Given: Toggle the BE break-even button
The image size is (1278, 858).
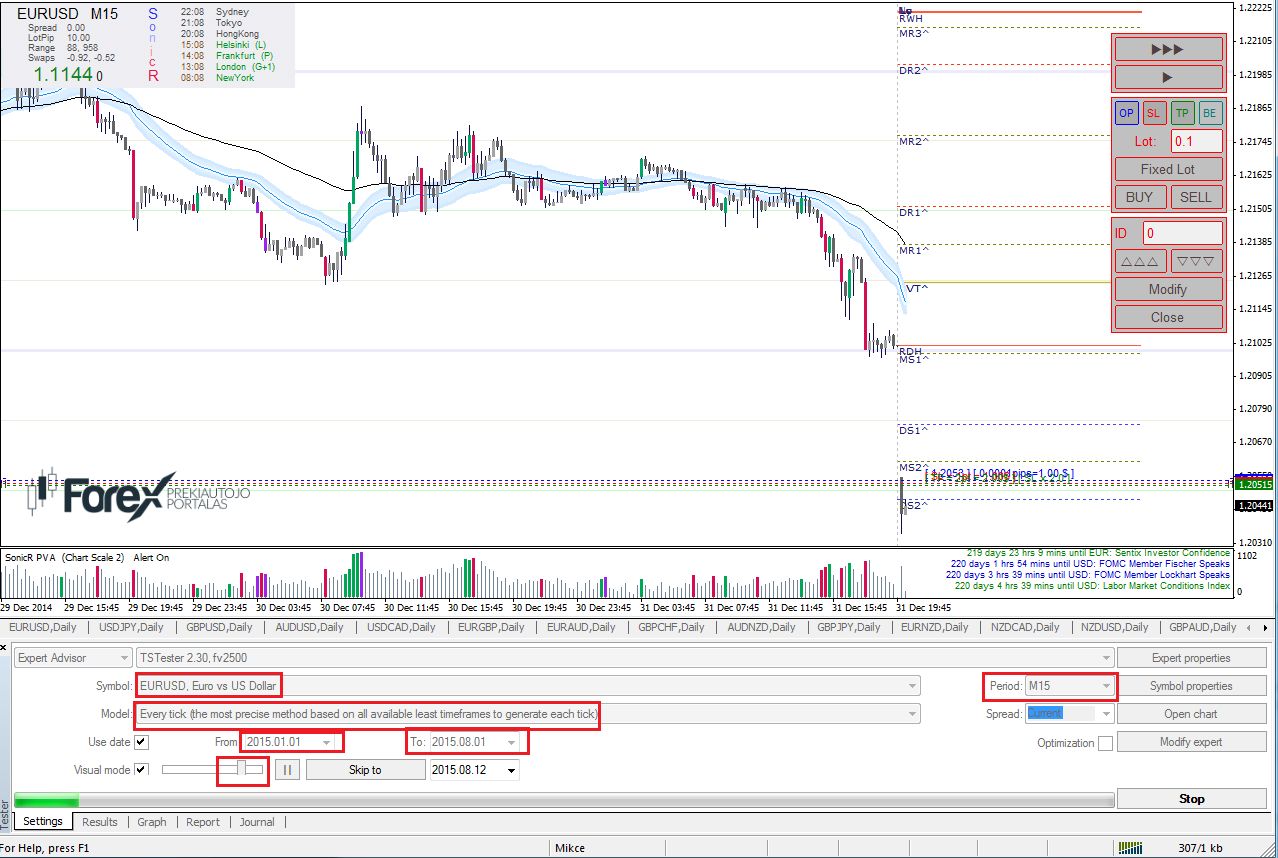Looking at the screenshot, I should pyautogui.click(x=1210, y=113).
